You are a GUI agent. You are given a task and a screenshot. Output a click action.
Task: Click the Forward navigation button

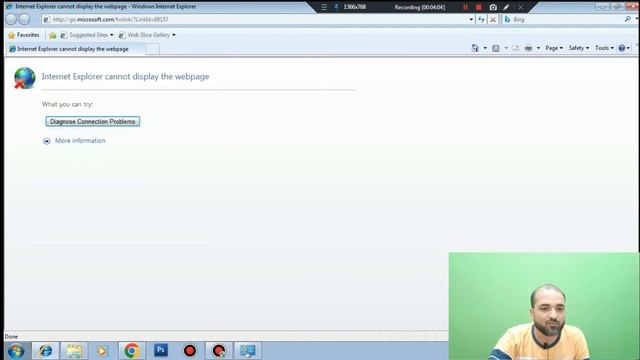click(x=24, y=19)
